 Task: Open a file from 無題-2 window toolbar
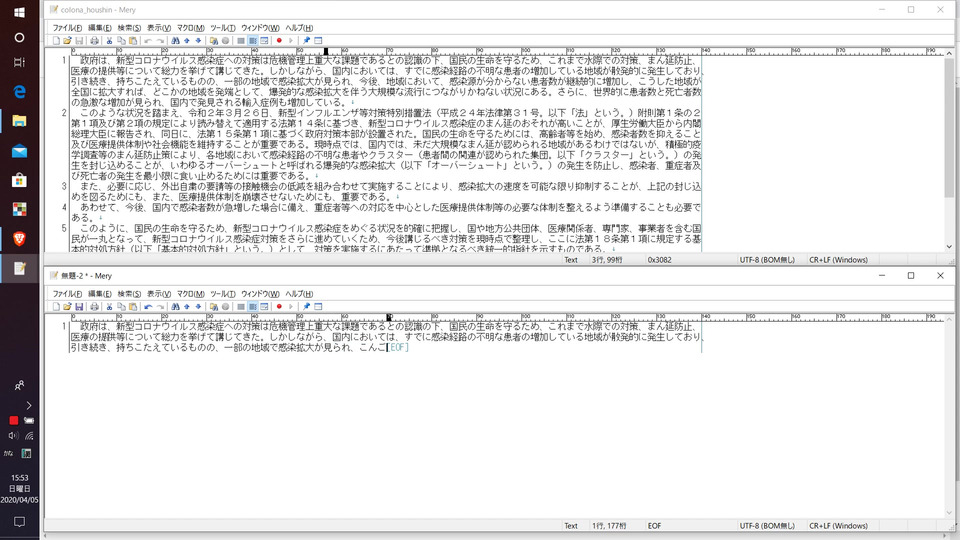click(67, 307)
